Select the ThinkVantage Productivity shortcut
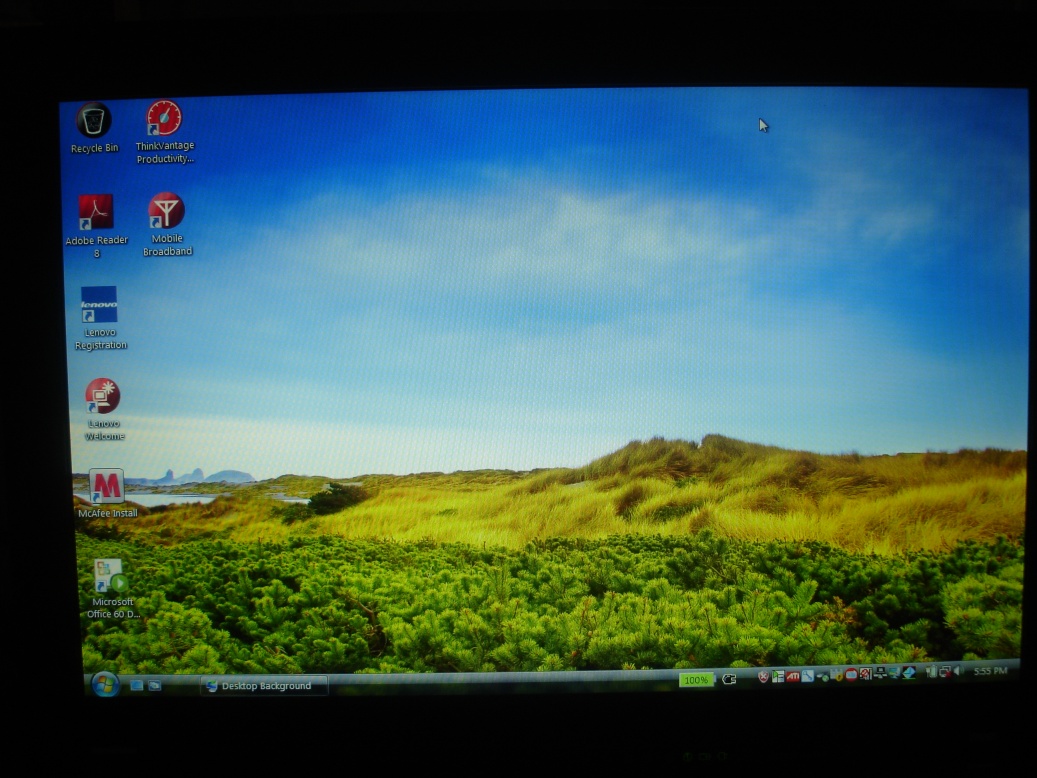 coord(165,132)
